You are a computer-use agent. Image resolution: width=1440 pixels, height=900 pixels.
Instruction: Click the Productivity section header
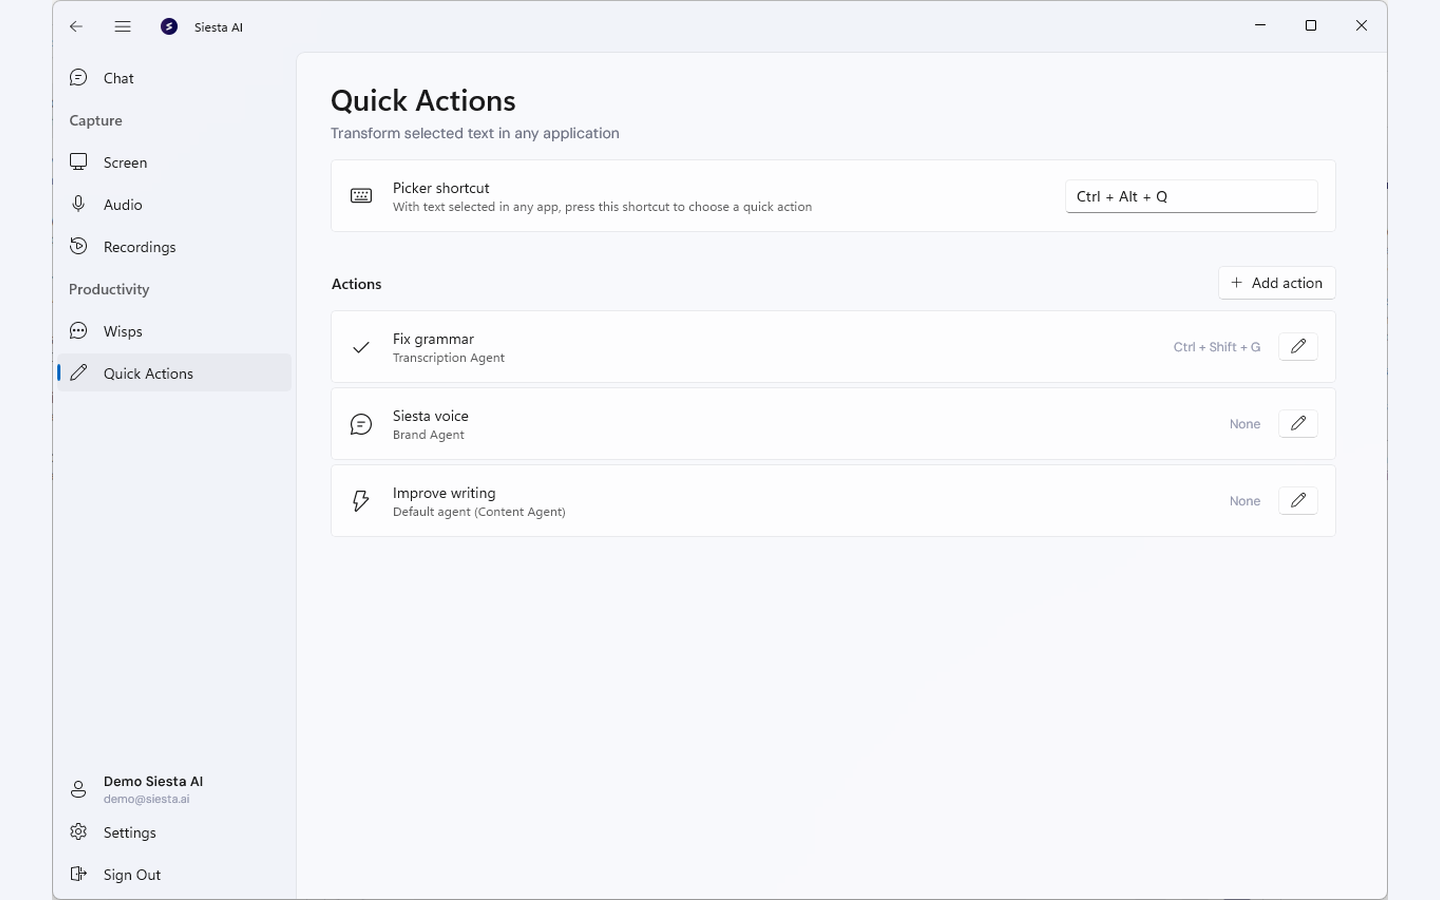pyautogui.click(x=109, y=289)
